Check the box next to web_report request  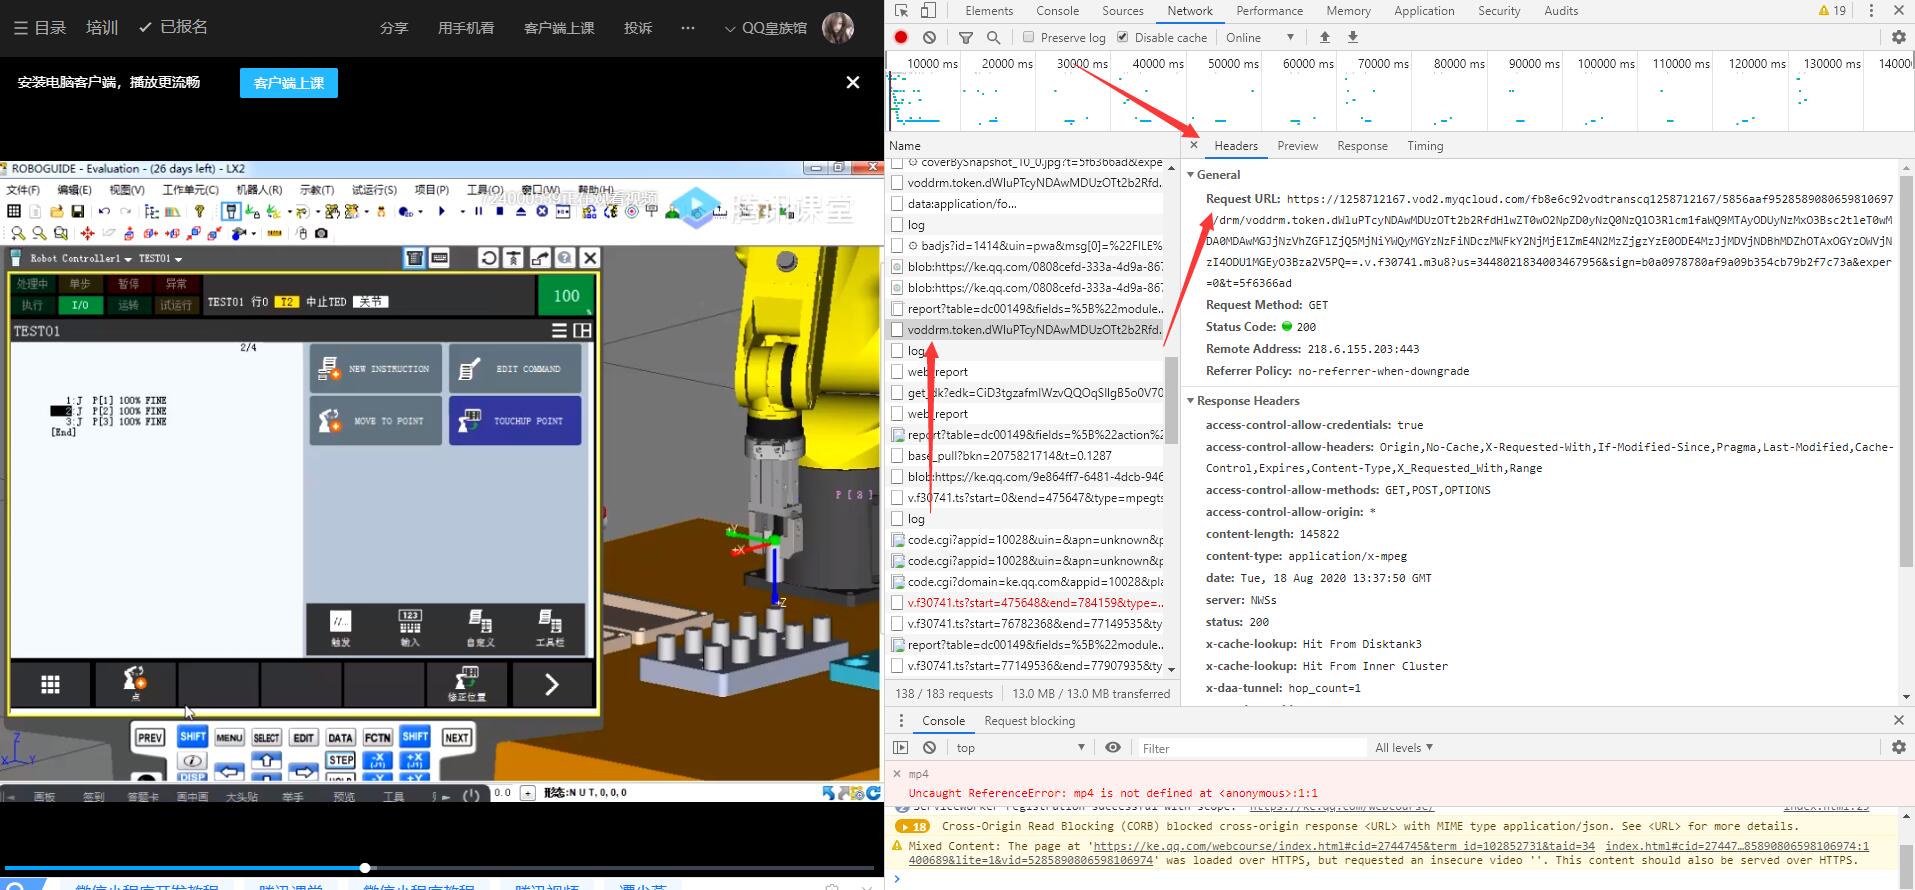[897, 372]
